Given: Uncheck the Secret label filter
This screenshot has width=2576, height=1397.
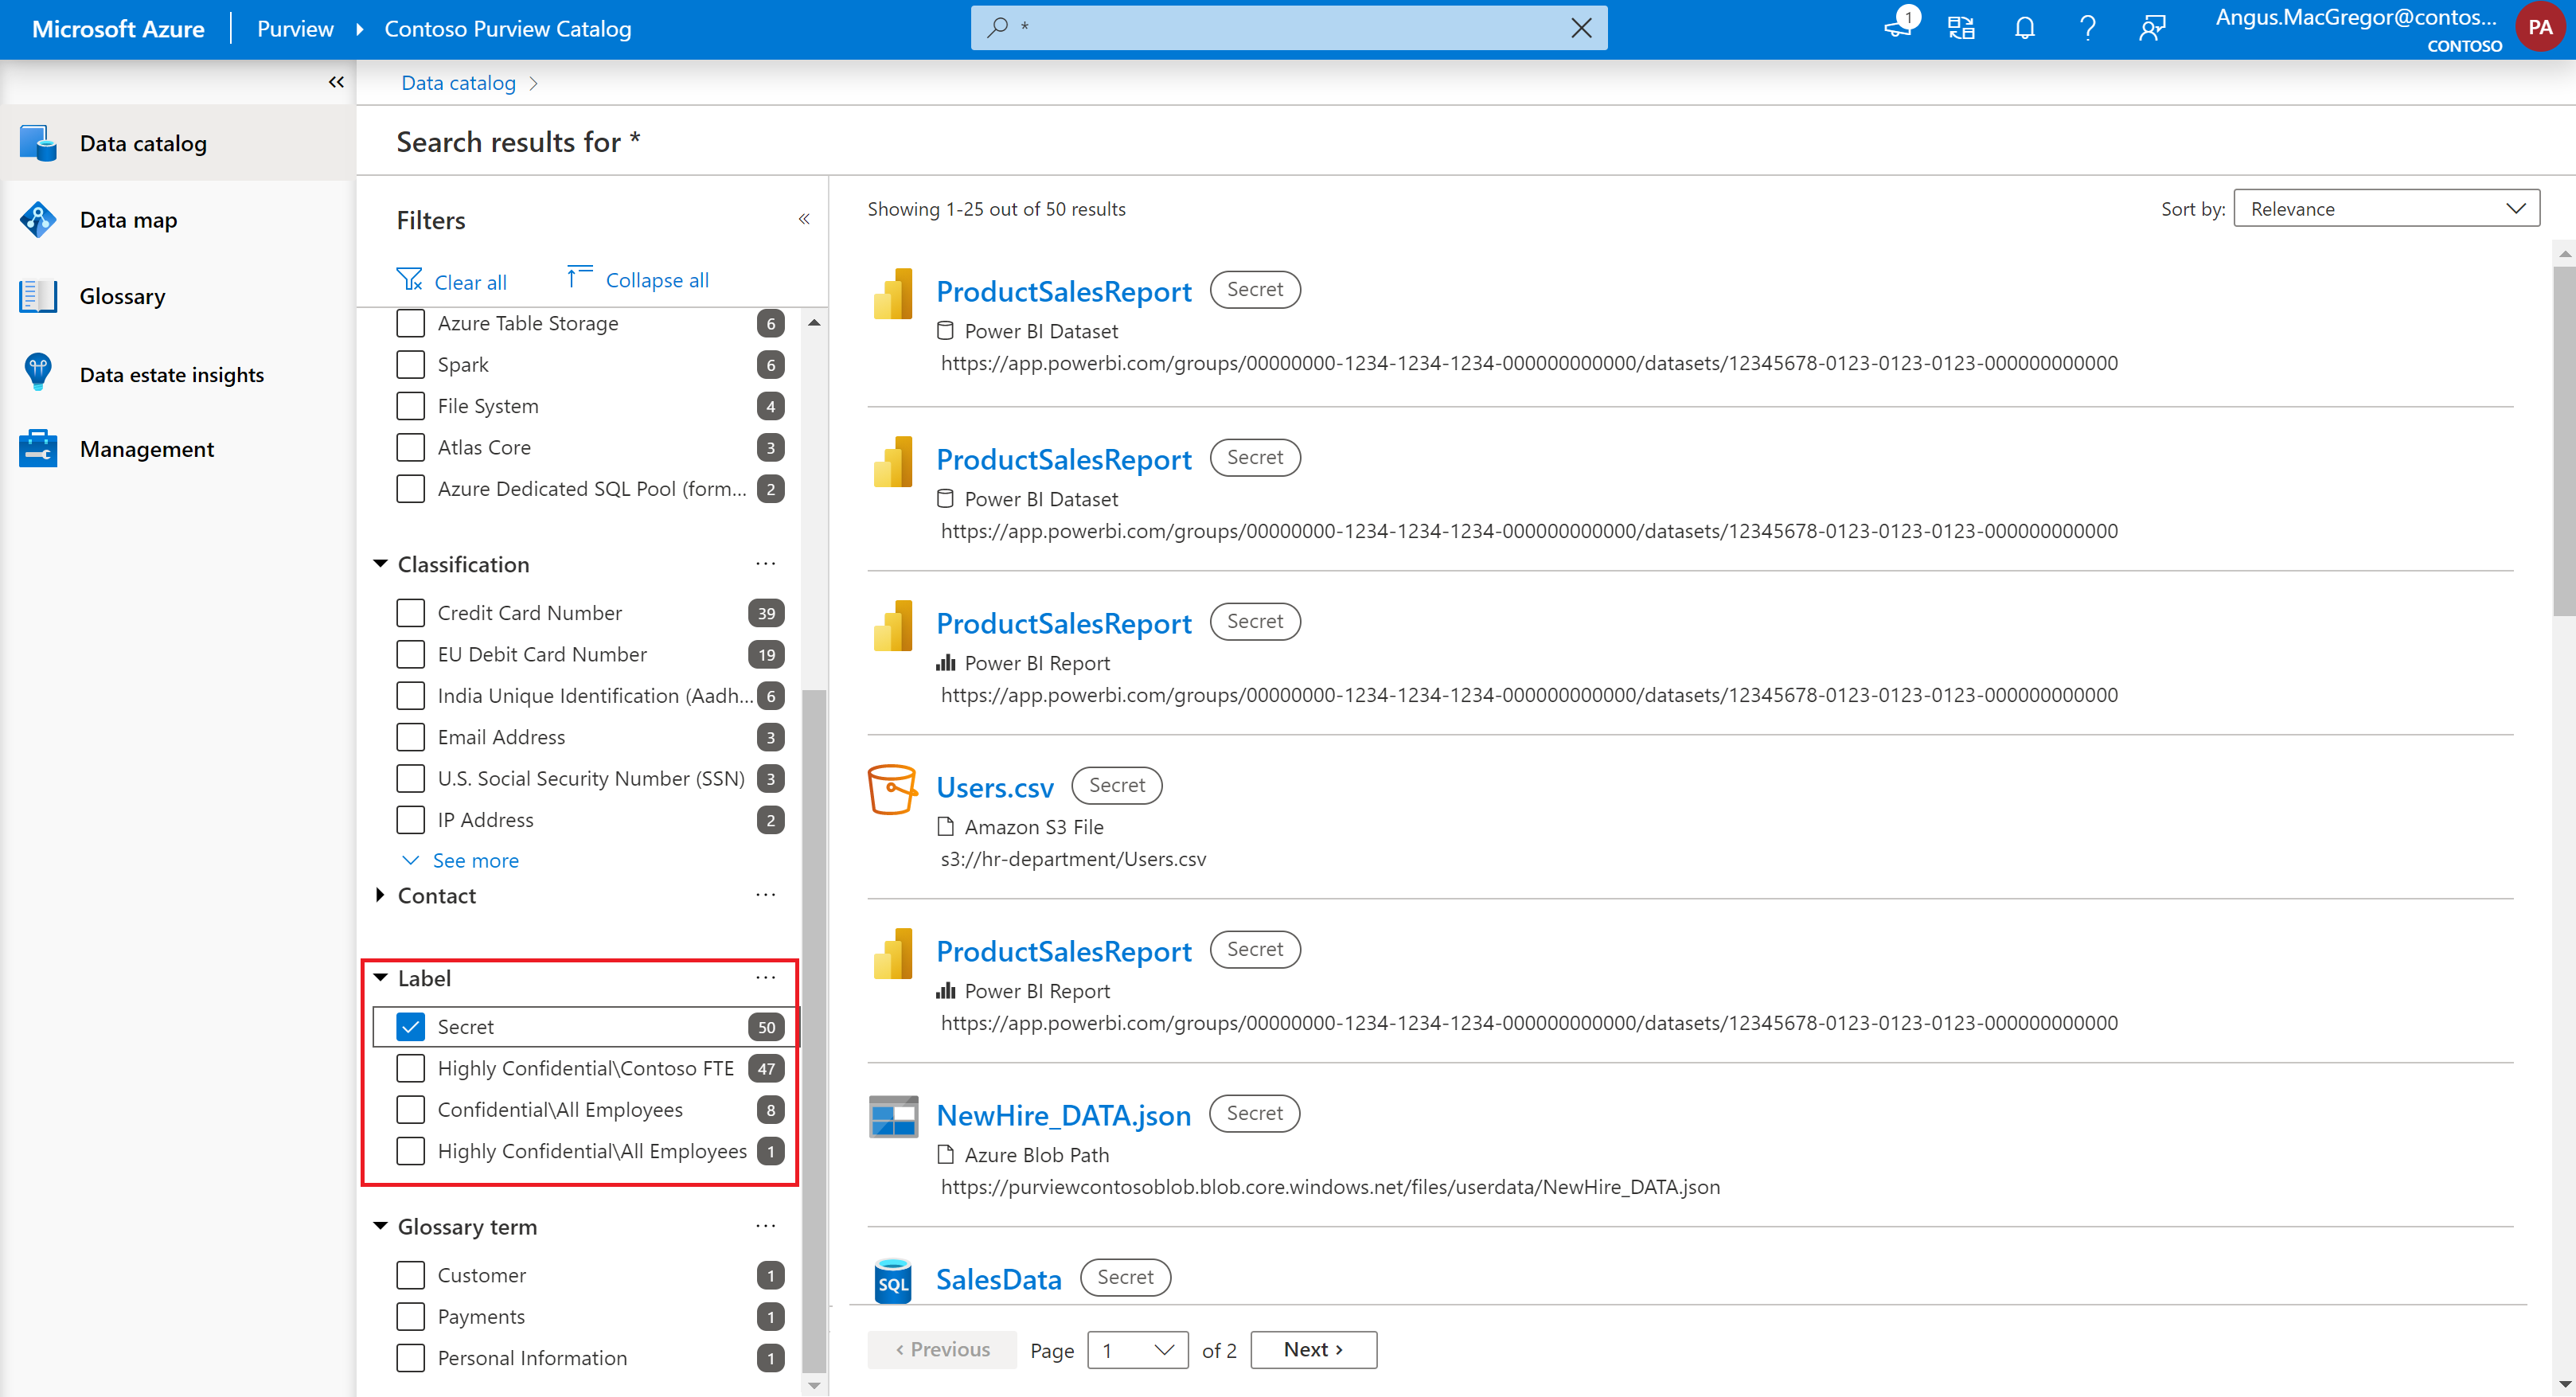Looking at the screenshot, I should click(x=410, y=1026).
